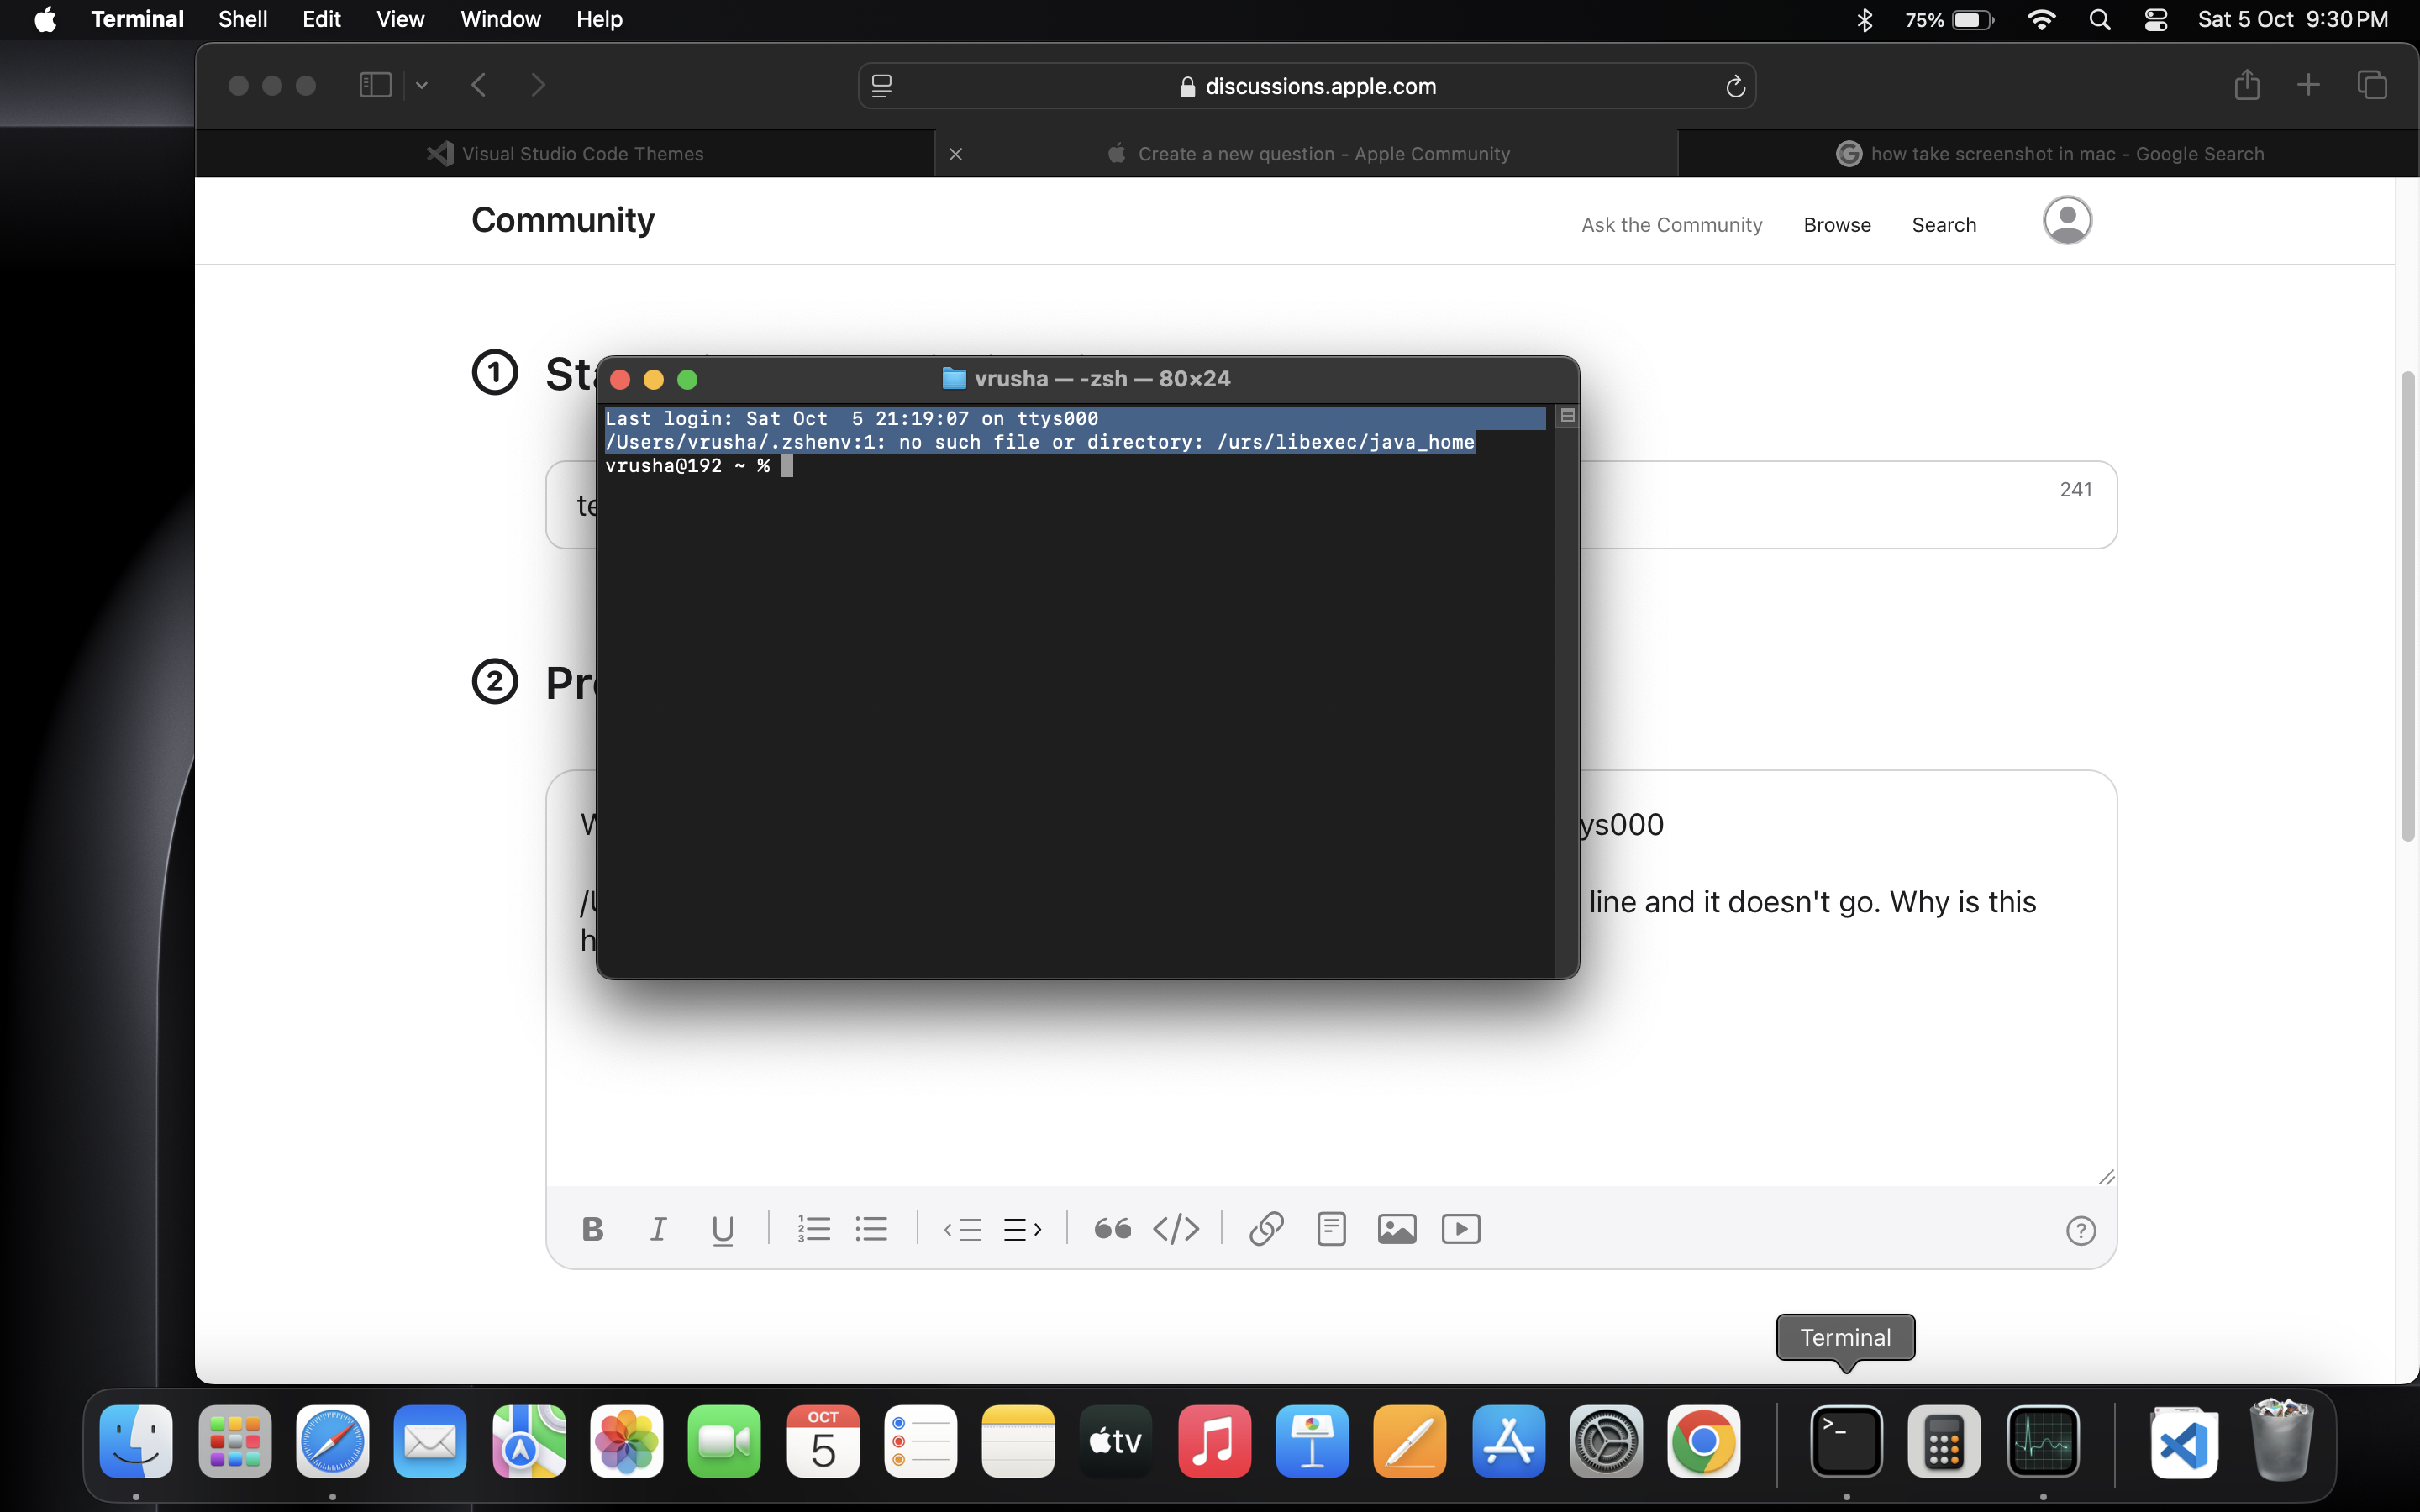Toggle bold formatting
The image size is (2420, 1512).
coord(592,1228)
